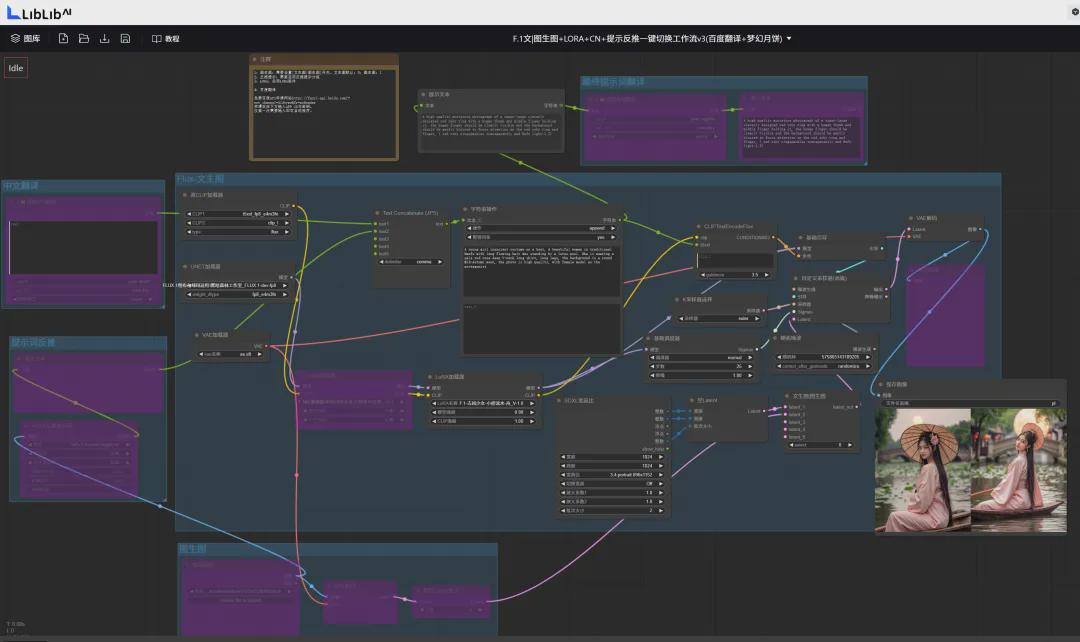This screenshot has height=642, width=1080.
Task: Open the weight_dtype combo in UNET加载器
Action: (x=240, y=294)
